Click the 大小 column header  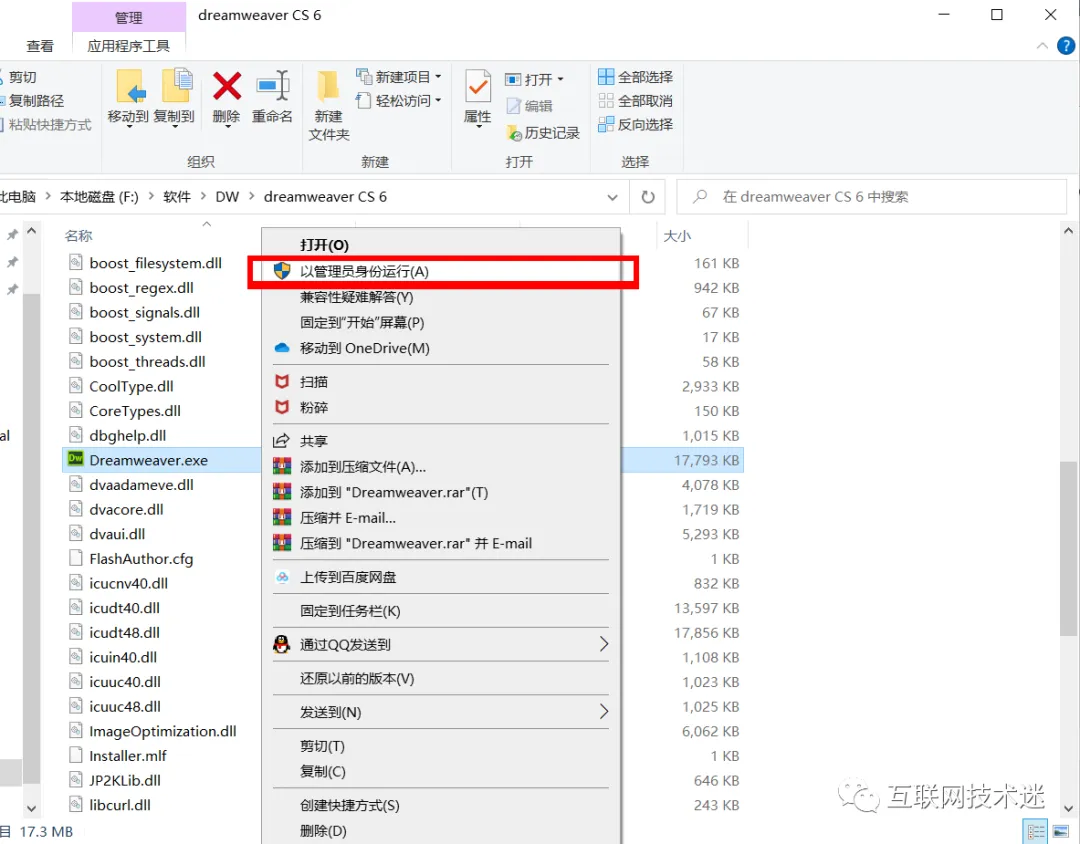point(677,236)
